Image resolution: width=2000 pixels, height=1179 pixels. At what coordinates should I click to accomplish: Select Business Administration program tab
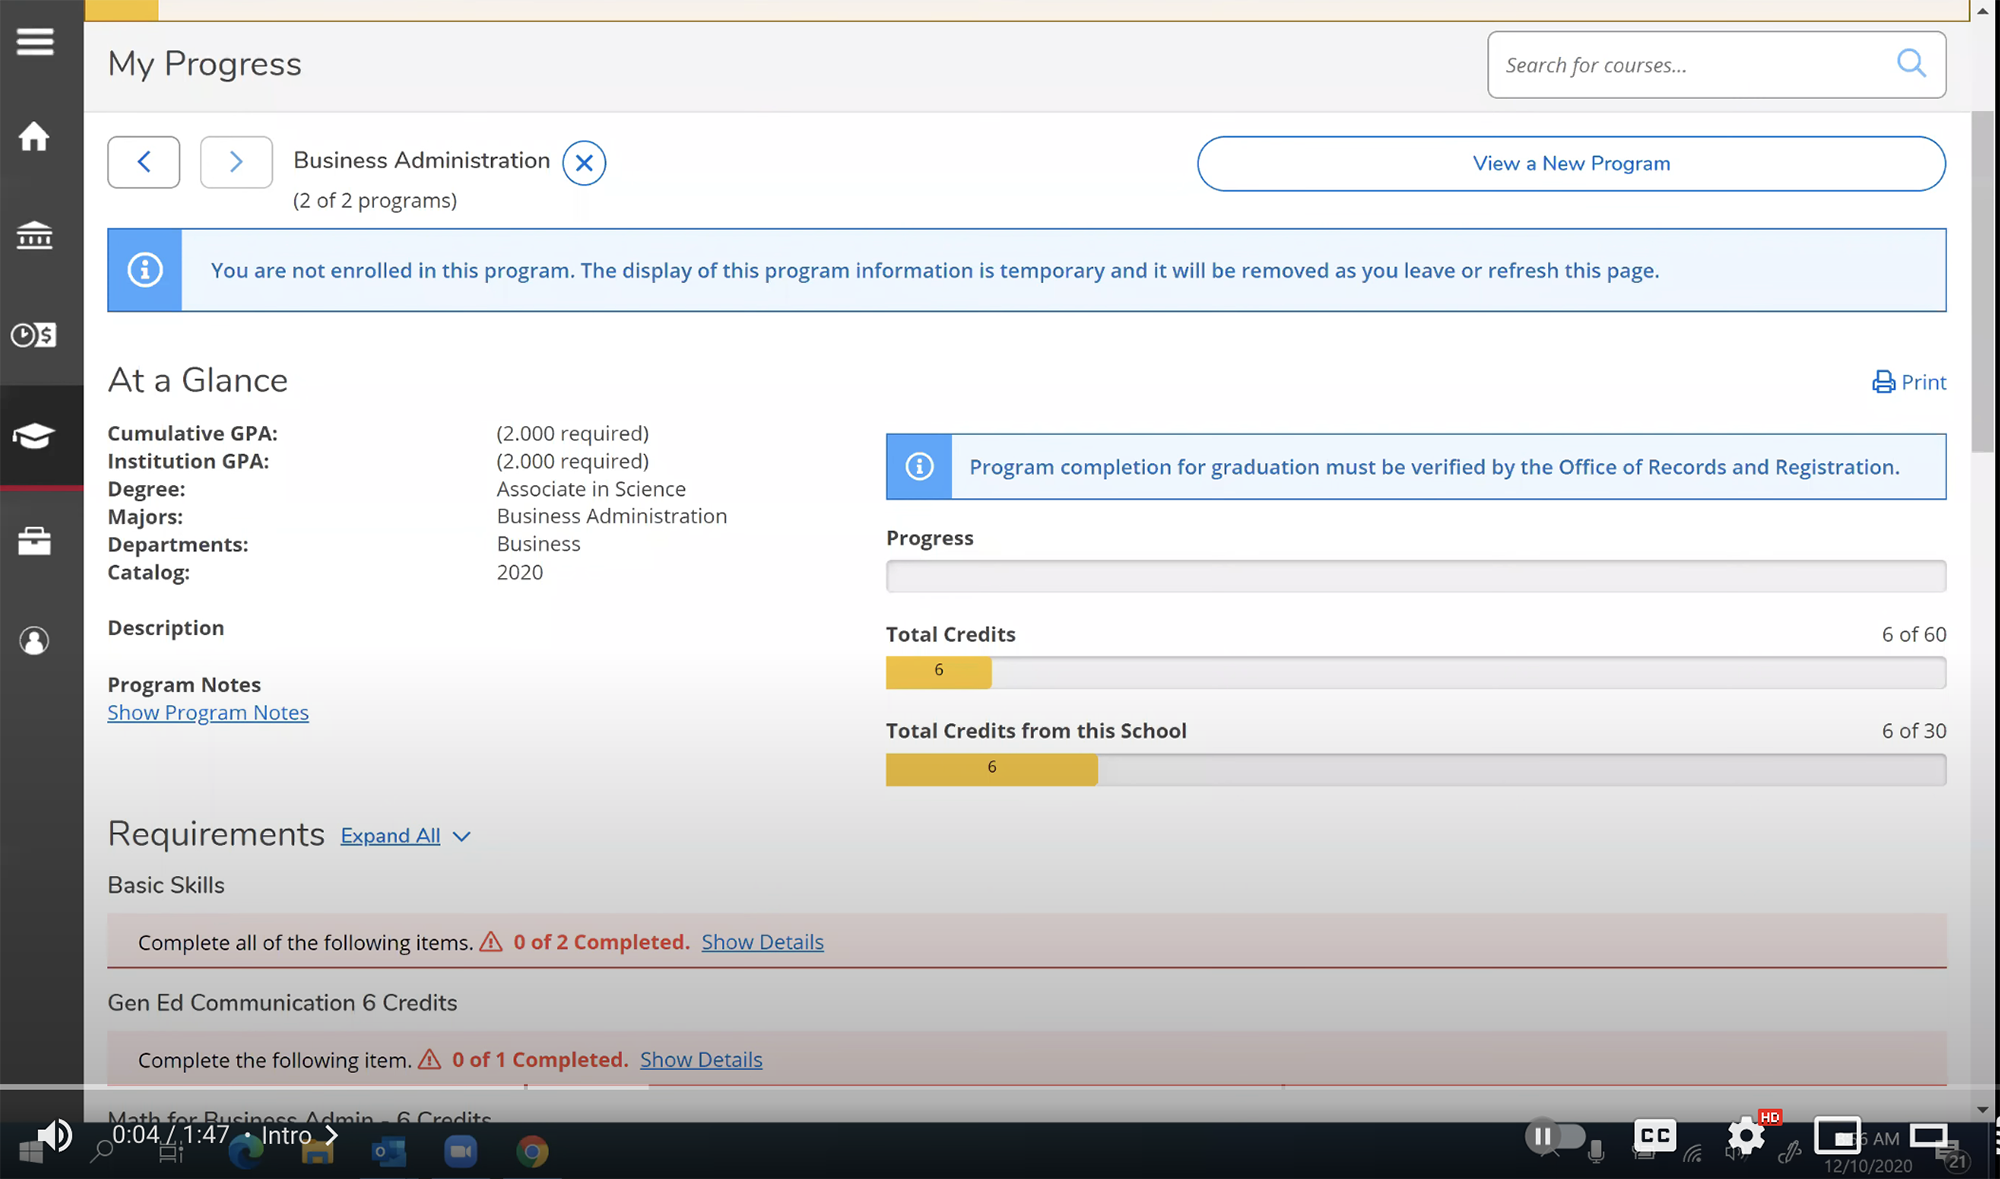pos(421,160)
